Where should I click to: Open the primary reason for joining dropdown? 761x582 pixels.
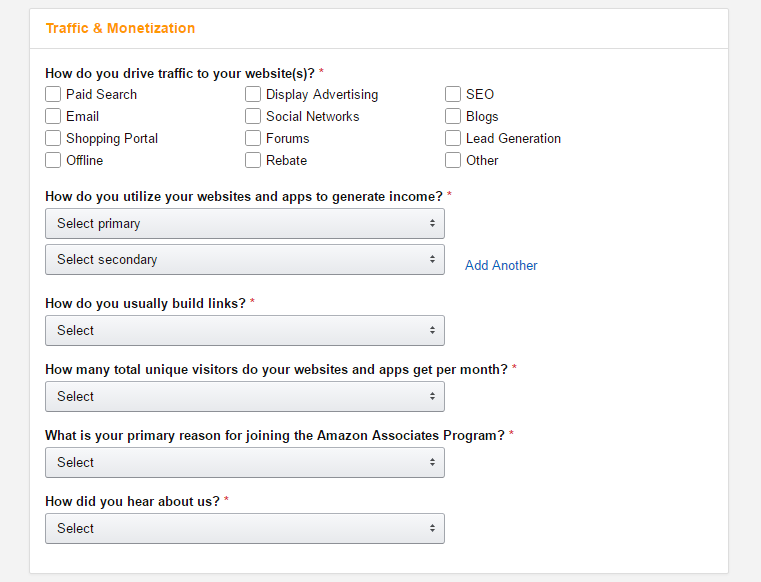pyautogui.click(x=245, y=462)
